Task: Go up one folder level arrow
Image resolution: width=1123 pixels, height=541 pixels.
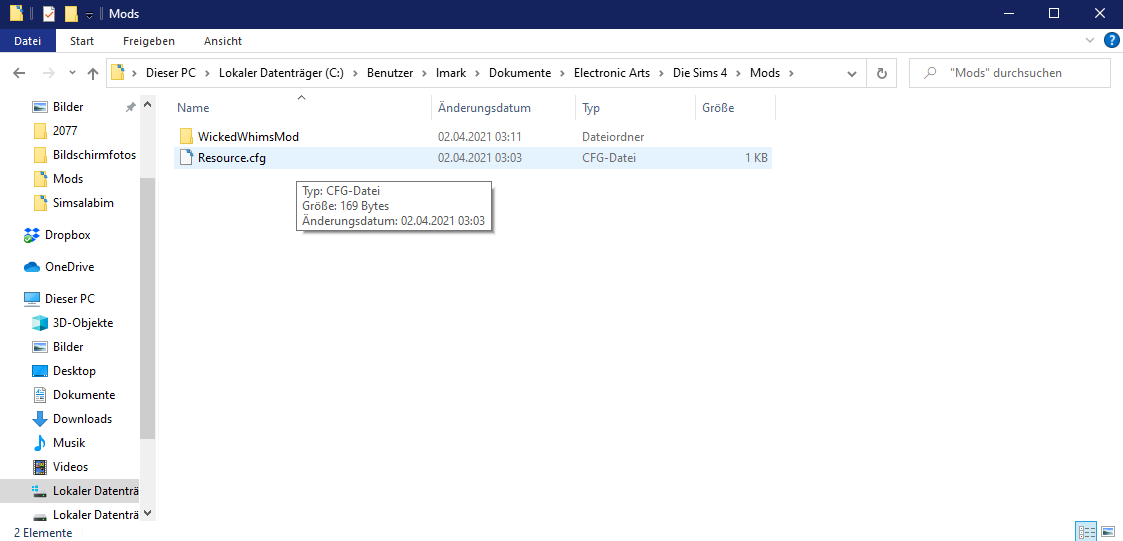Action: (x=93, y=73)
